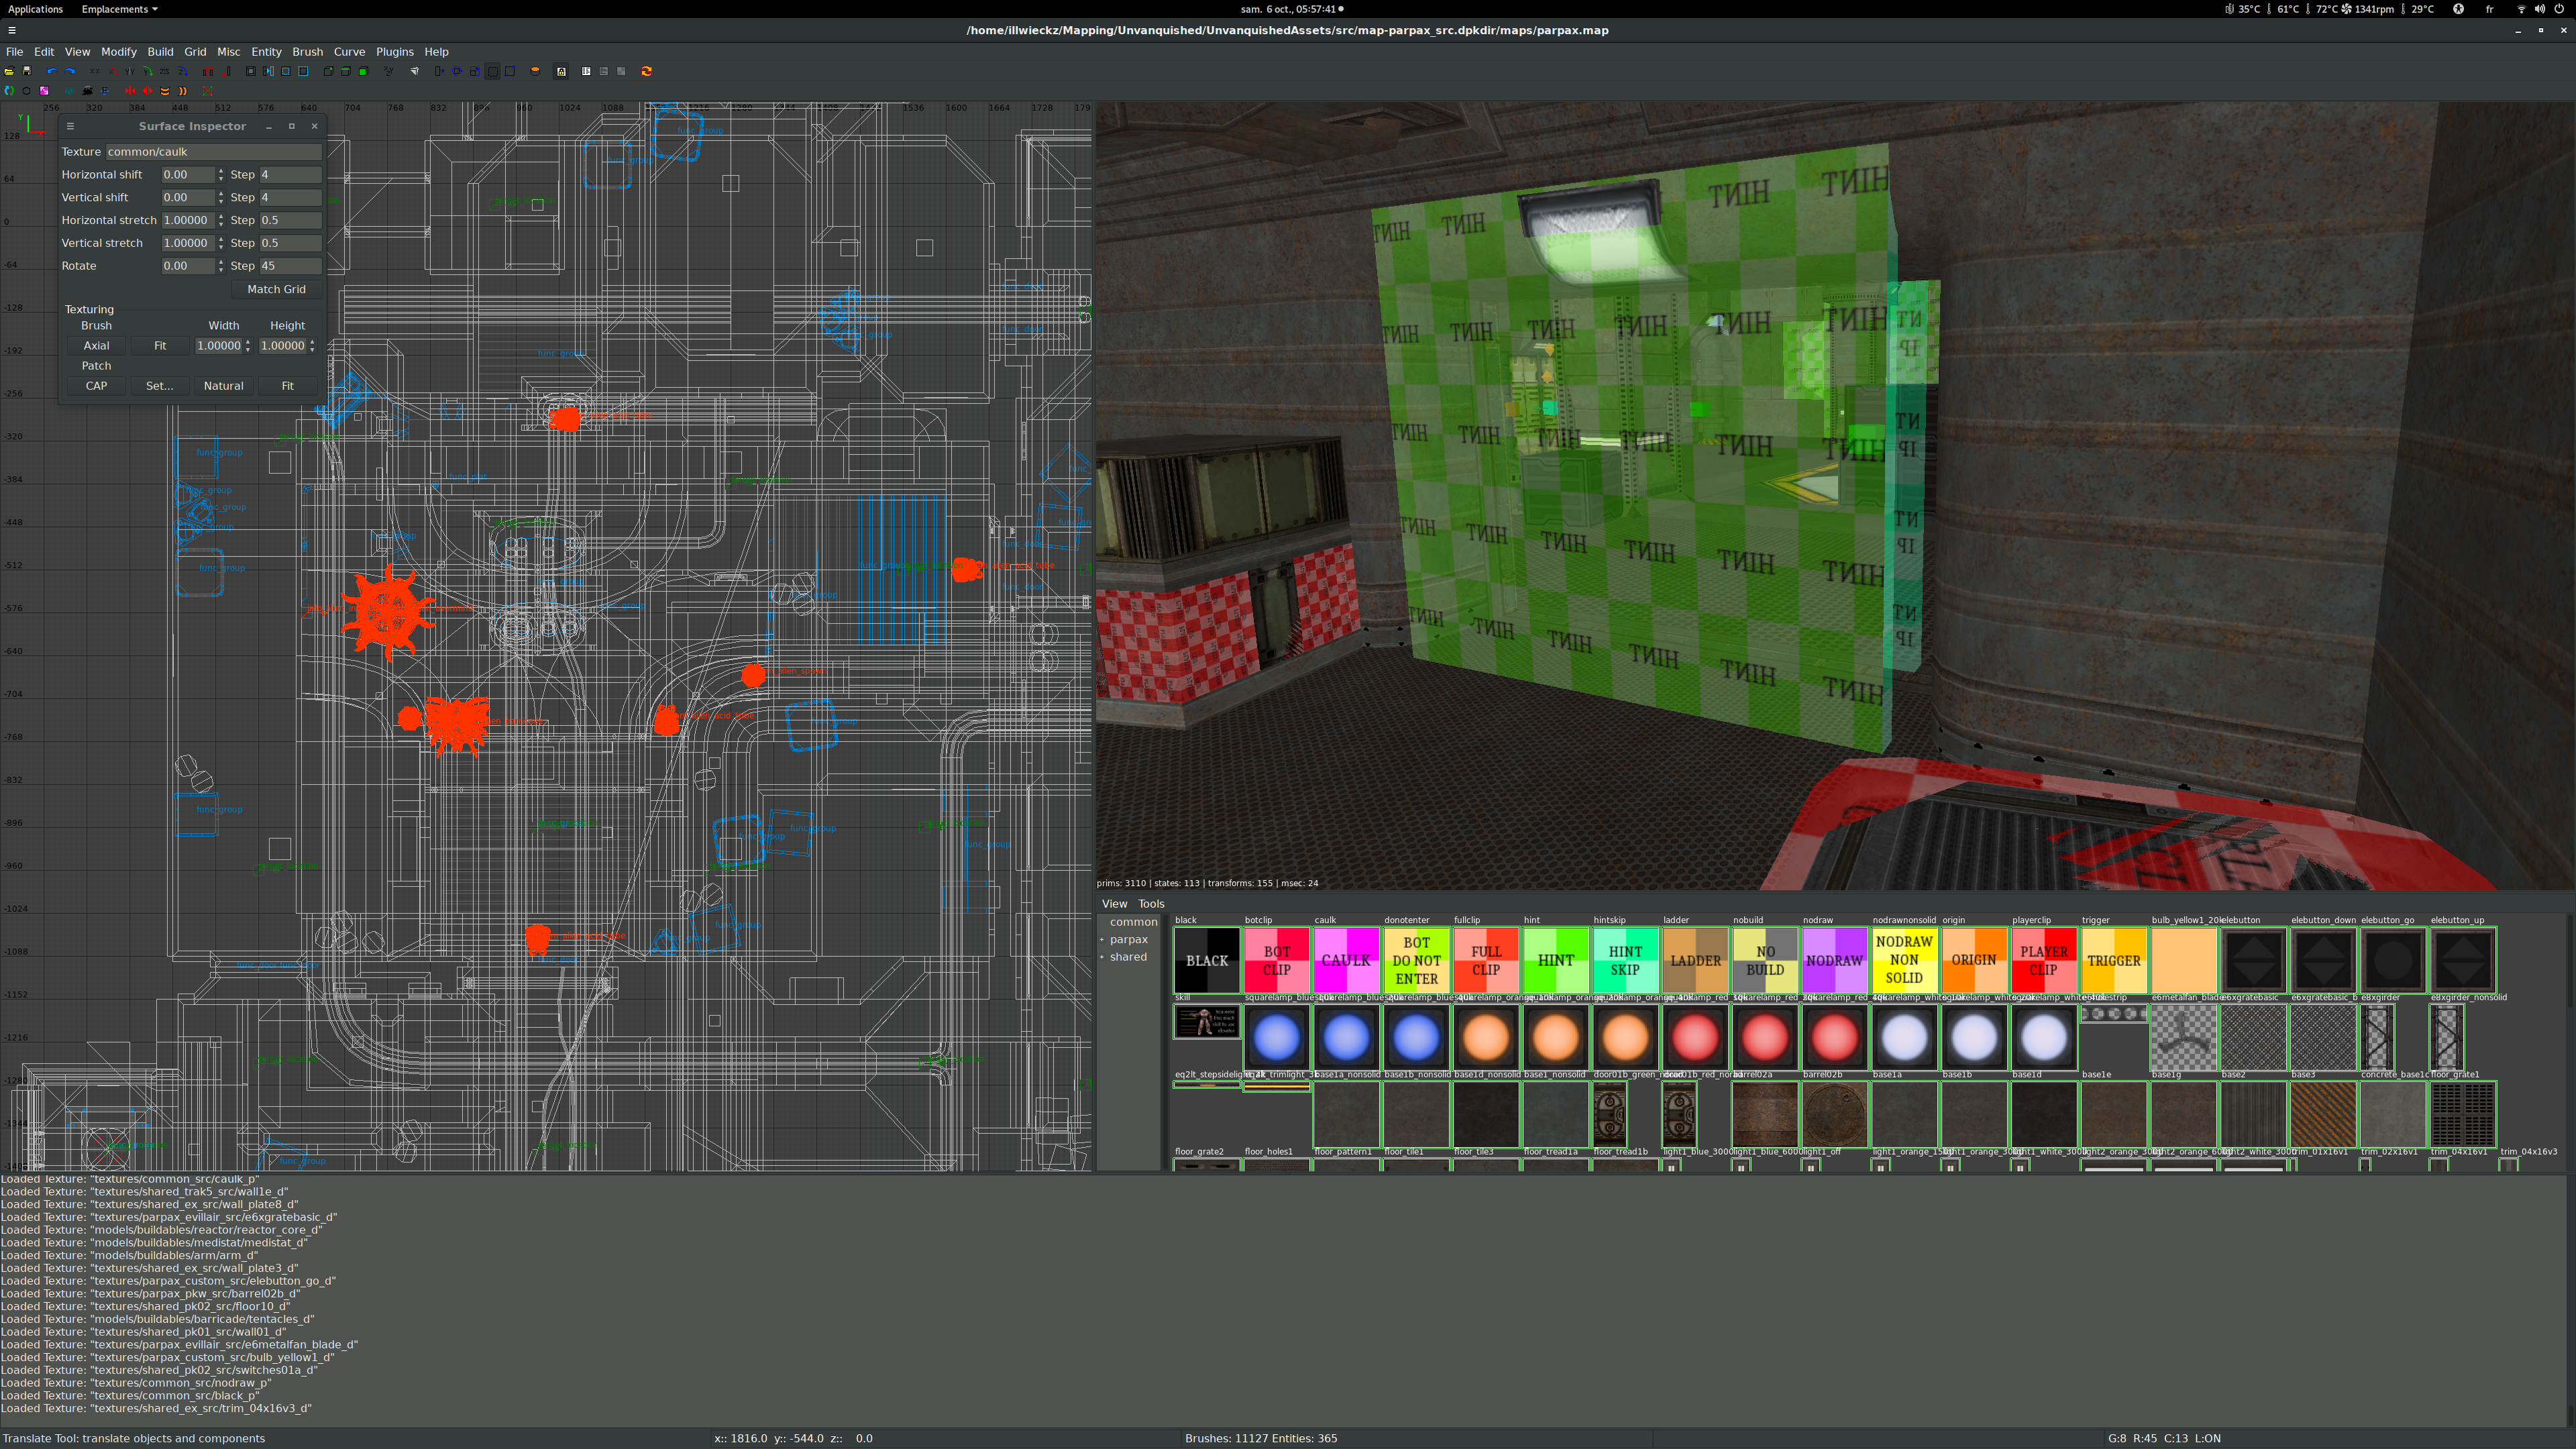Open the Applications menu in top panel
Screen dimensions: 2576x1449
point(35,9)
